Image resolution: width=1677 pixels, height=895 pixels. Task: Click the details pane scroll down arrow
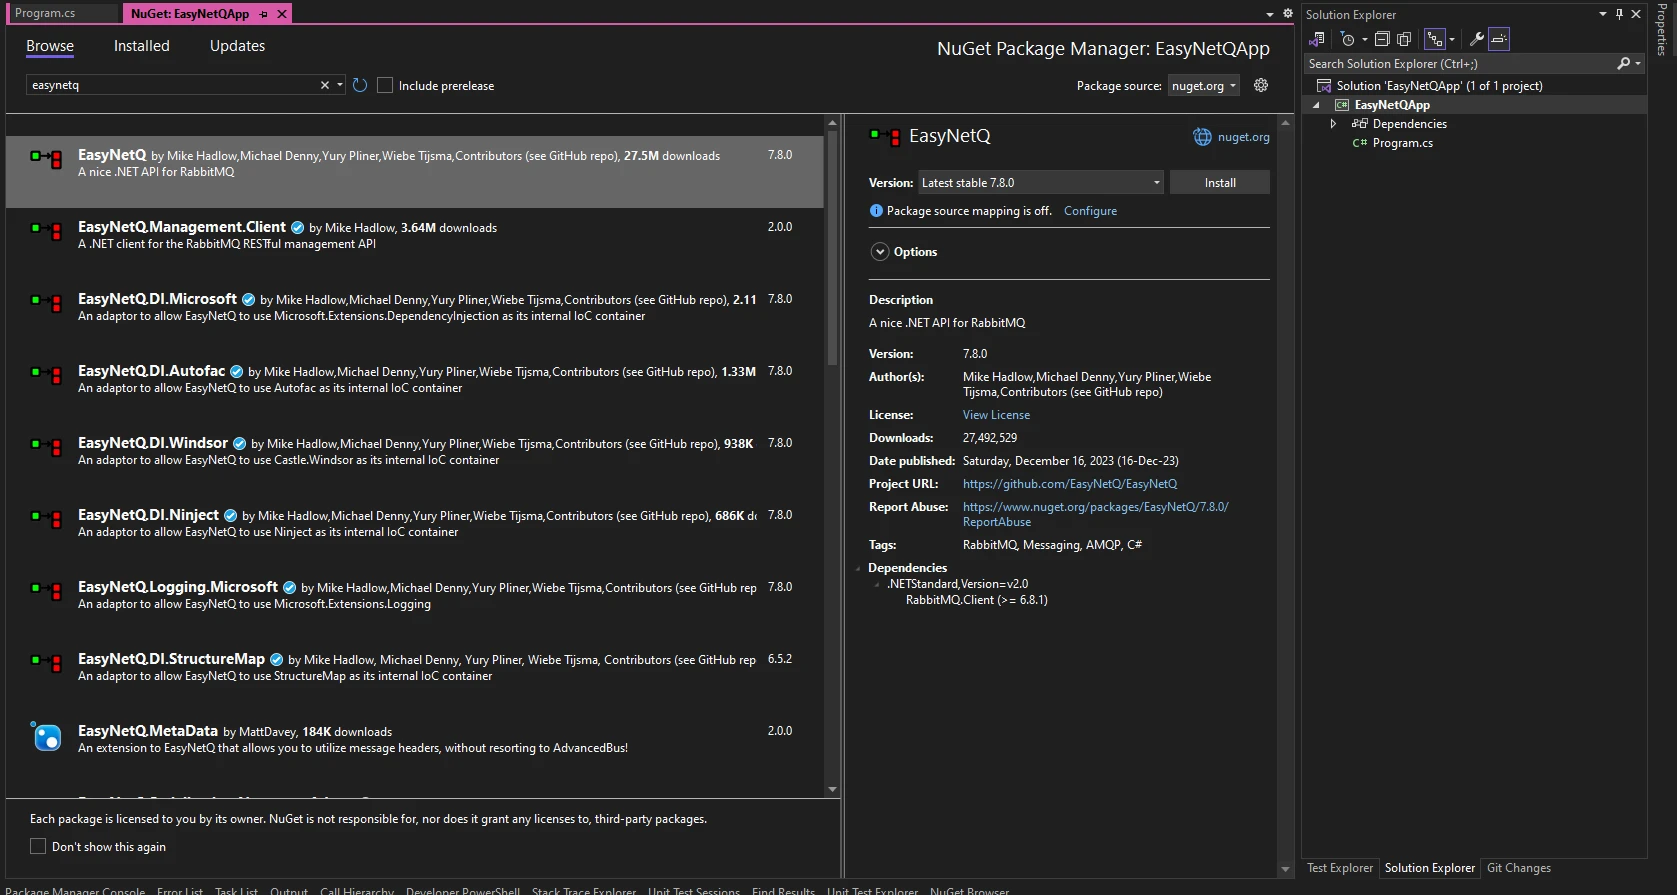click(x=1286, y=870)
